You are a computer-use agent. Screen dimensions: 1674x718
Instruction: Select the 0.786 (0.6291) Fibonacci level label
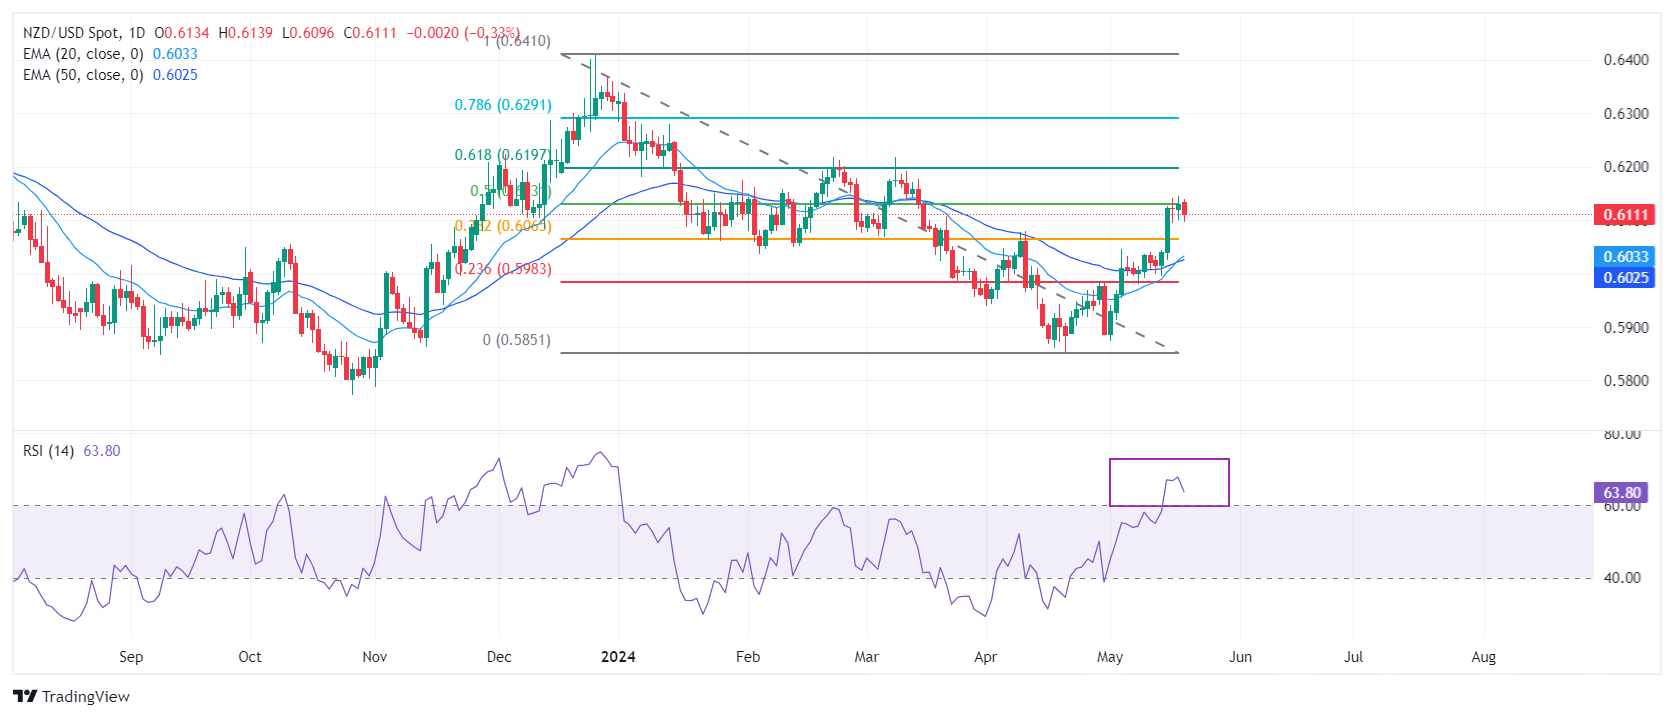502,105
